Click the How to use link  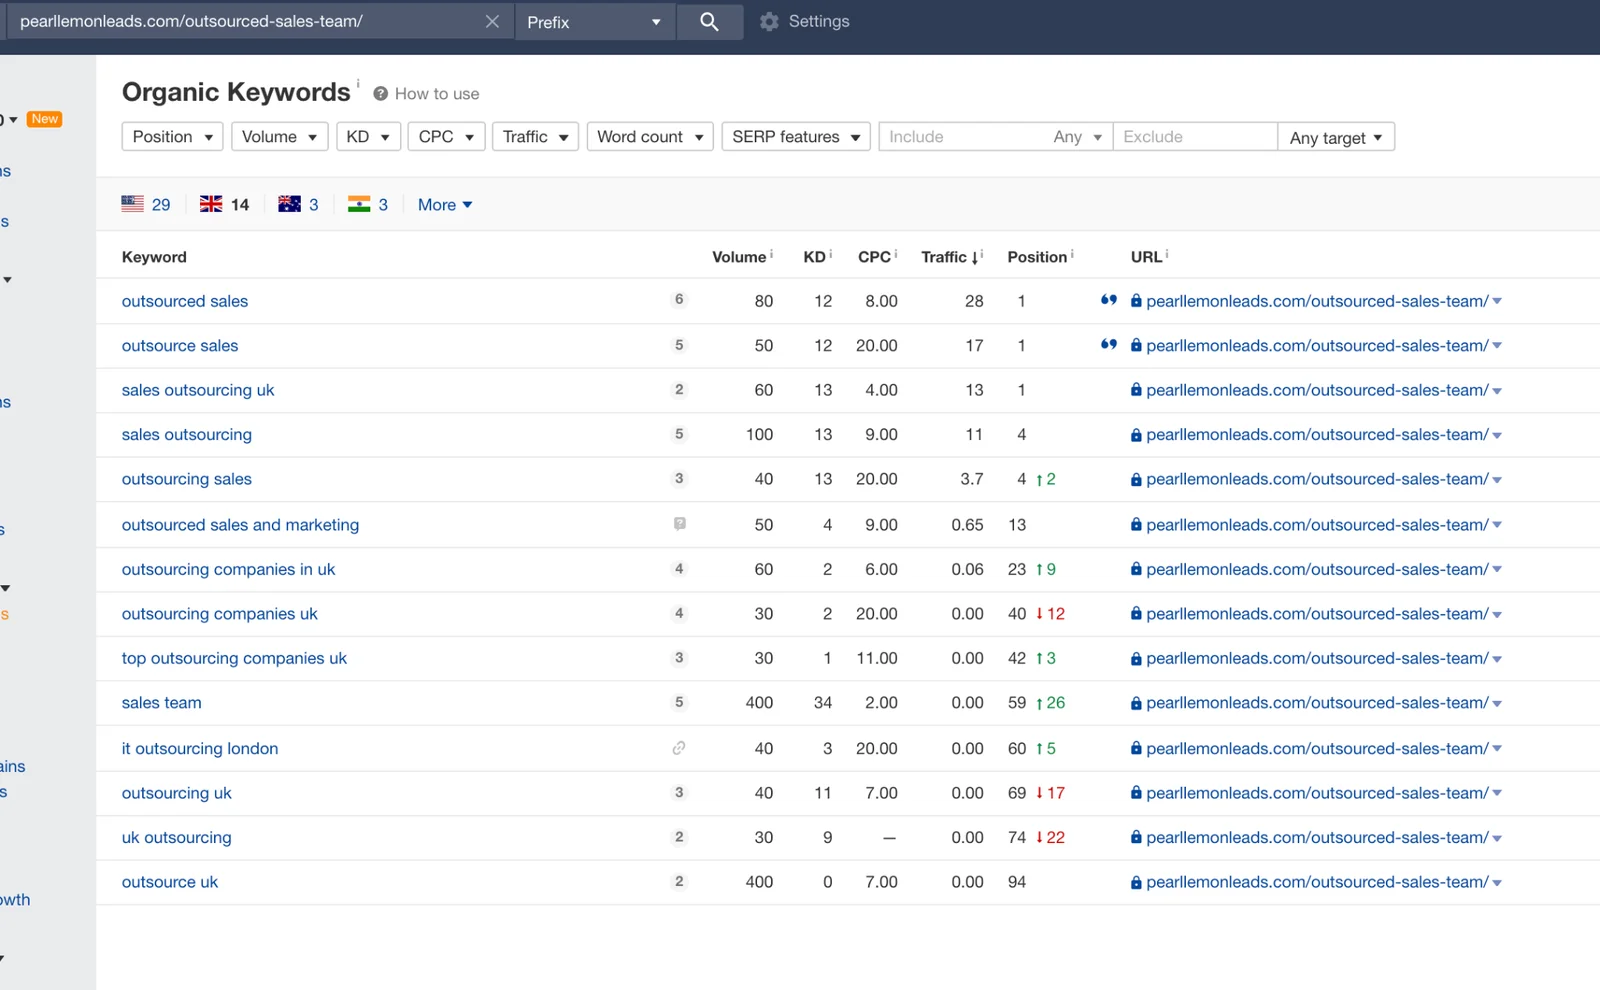pyautogui.click(x=437, y=94)
